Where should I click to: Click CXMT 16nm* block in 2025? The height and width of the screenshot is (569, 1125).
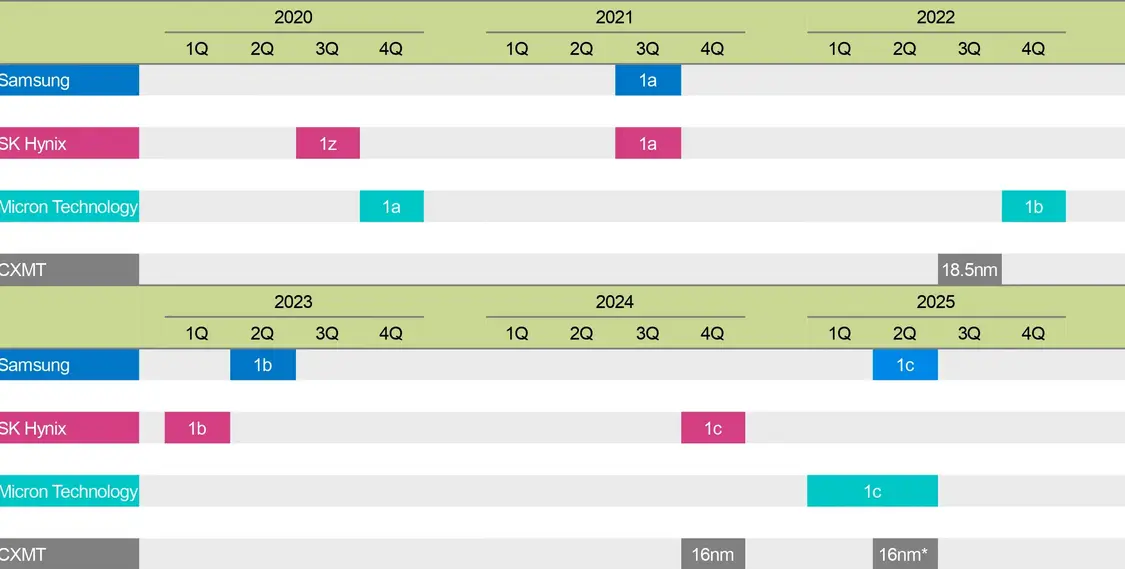pos(905,554)
